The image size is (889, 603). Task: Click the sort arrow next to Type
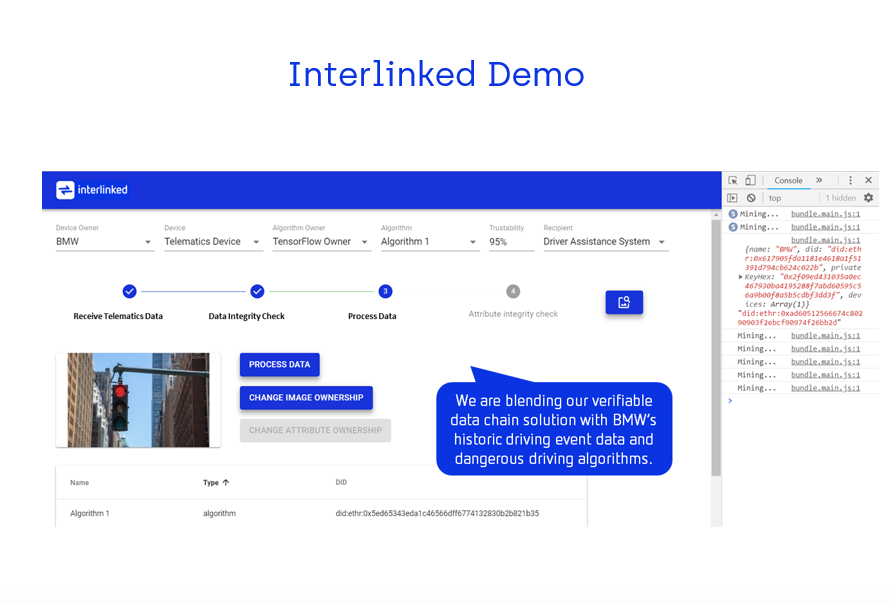tap(226, 482)
